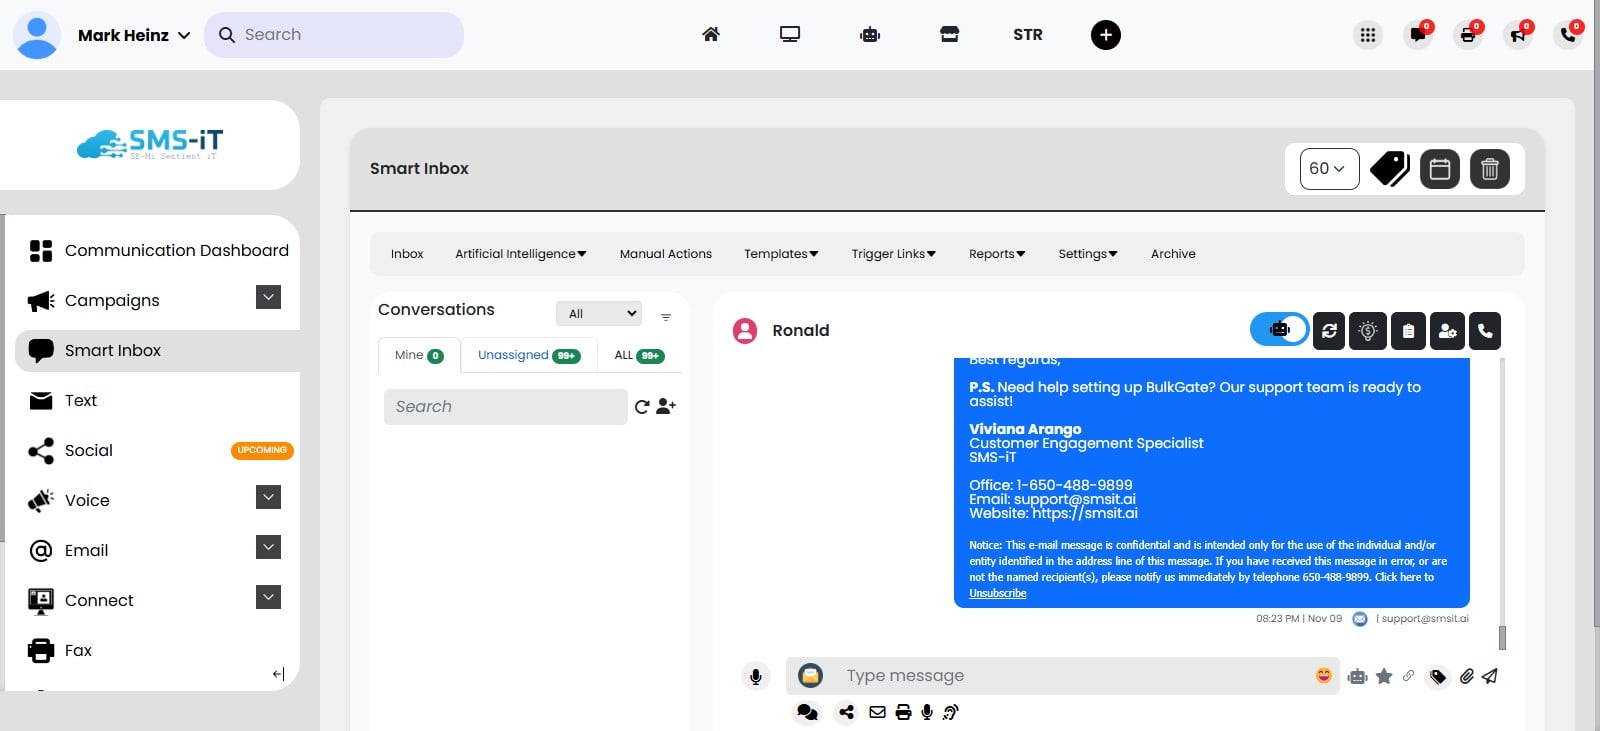
Task: Click the refresh conversation icon in chat header
Action: (x=1329, y=331)
